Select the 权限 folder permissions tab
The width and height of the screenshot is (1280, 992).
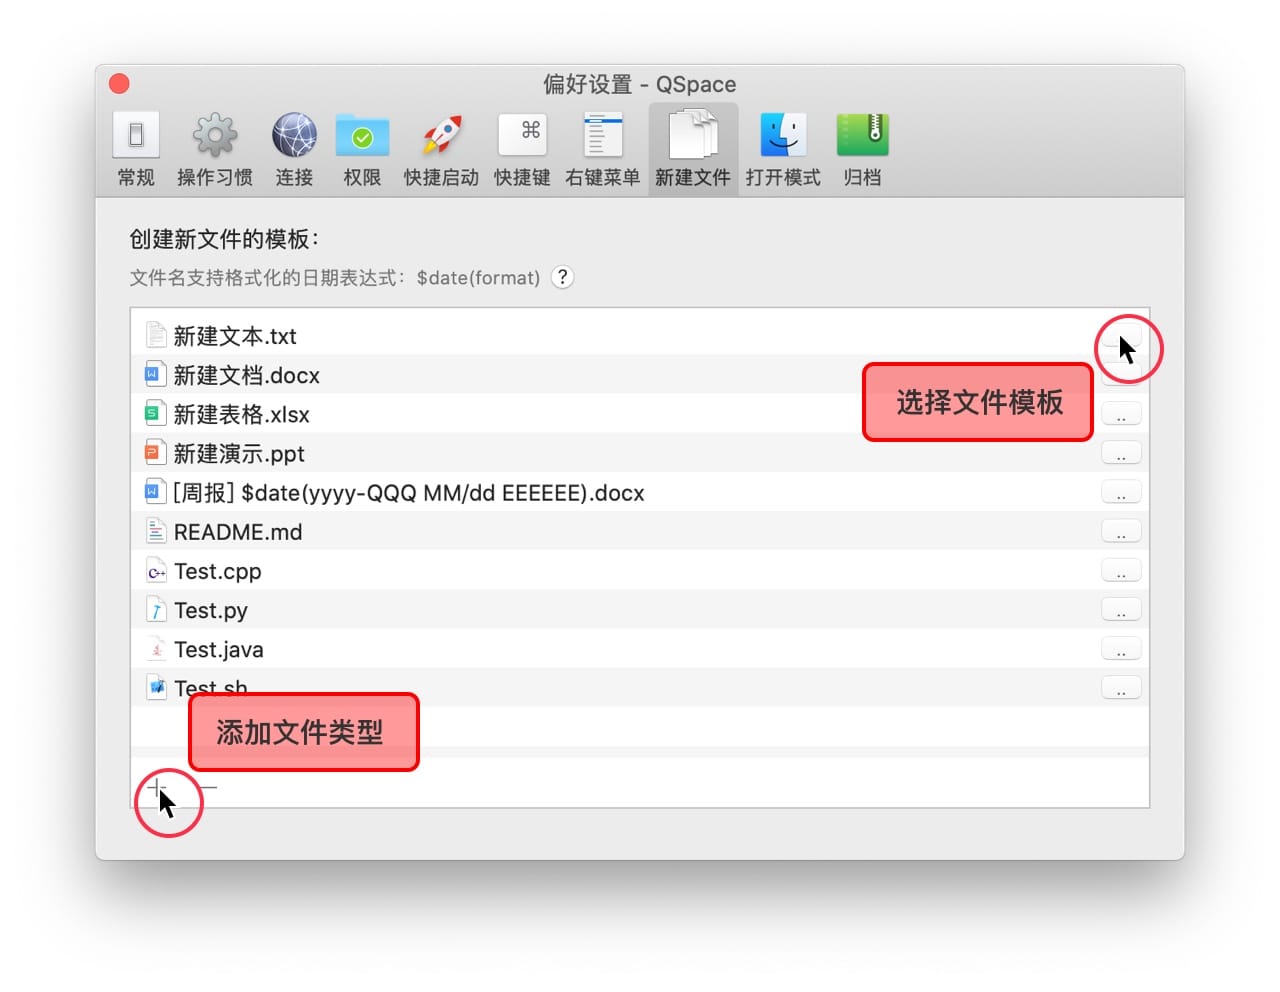[362, 150]
